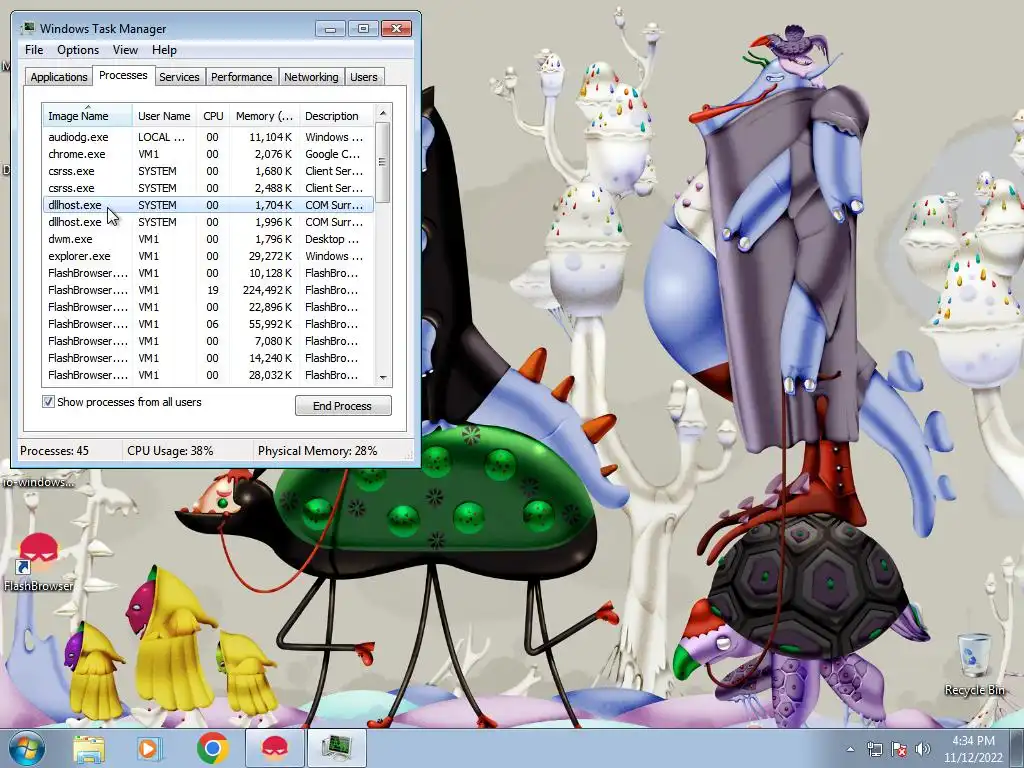Open network status tray icon
The width and height of the screenshot is (1024, 768).
click(x=874, y=750)
